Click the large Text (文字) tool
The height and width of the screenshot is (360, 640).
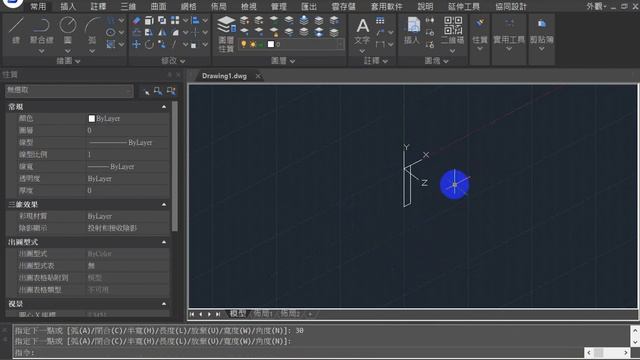362,31
